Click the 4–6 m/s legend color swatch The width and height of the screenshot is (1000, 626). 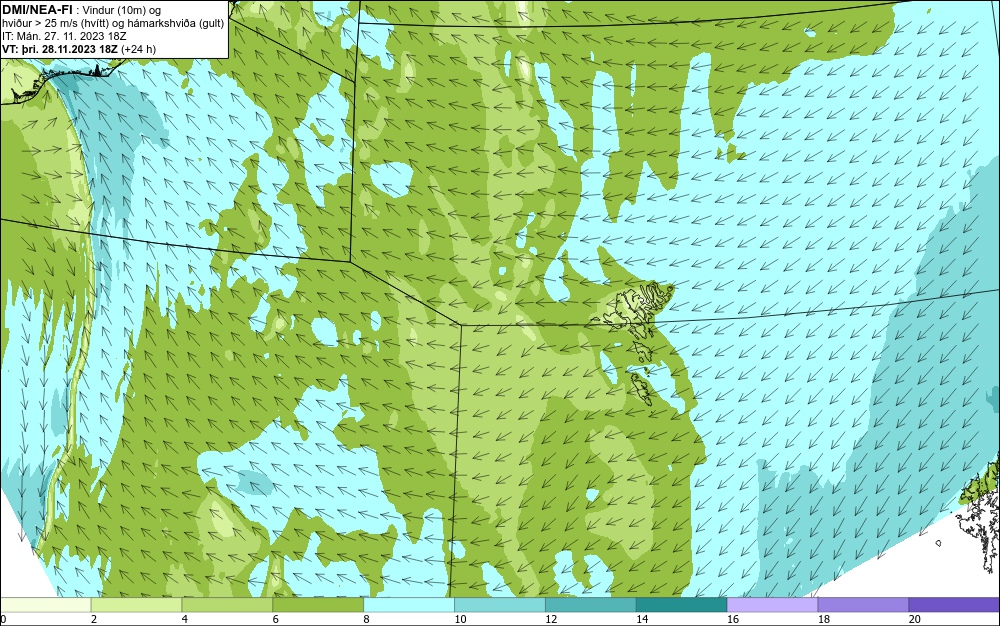[x=227, y=604]
